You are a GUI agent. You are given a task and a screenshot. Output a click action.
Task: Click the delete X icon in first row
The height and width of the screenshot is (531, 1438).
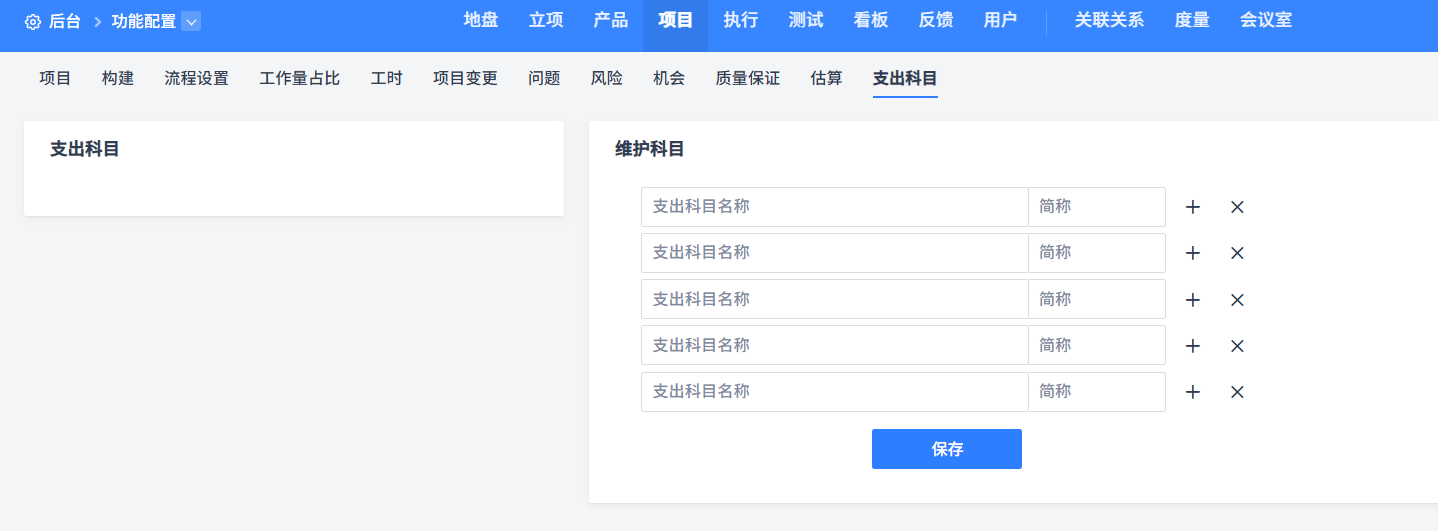1237,207
